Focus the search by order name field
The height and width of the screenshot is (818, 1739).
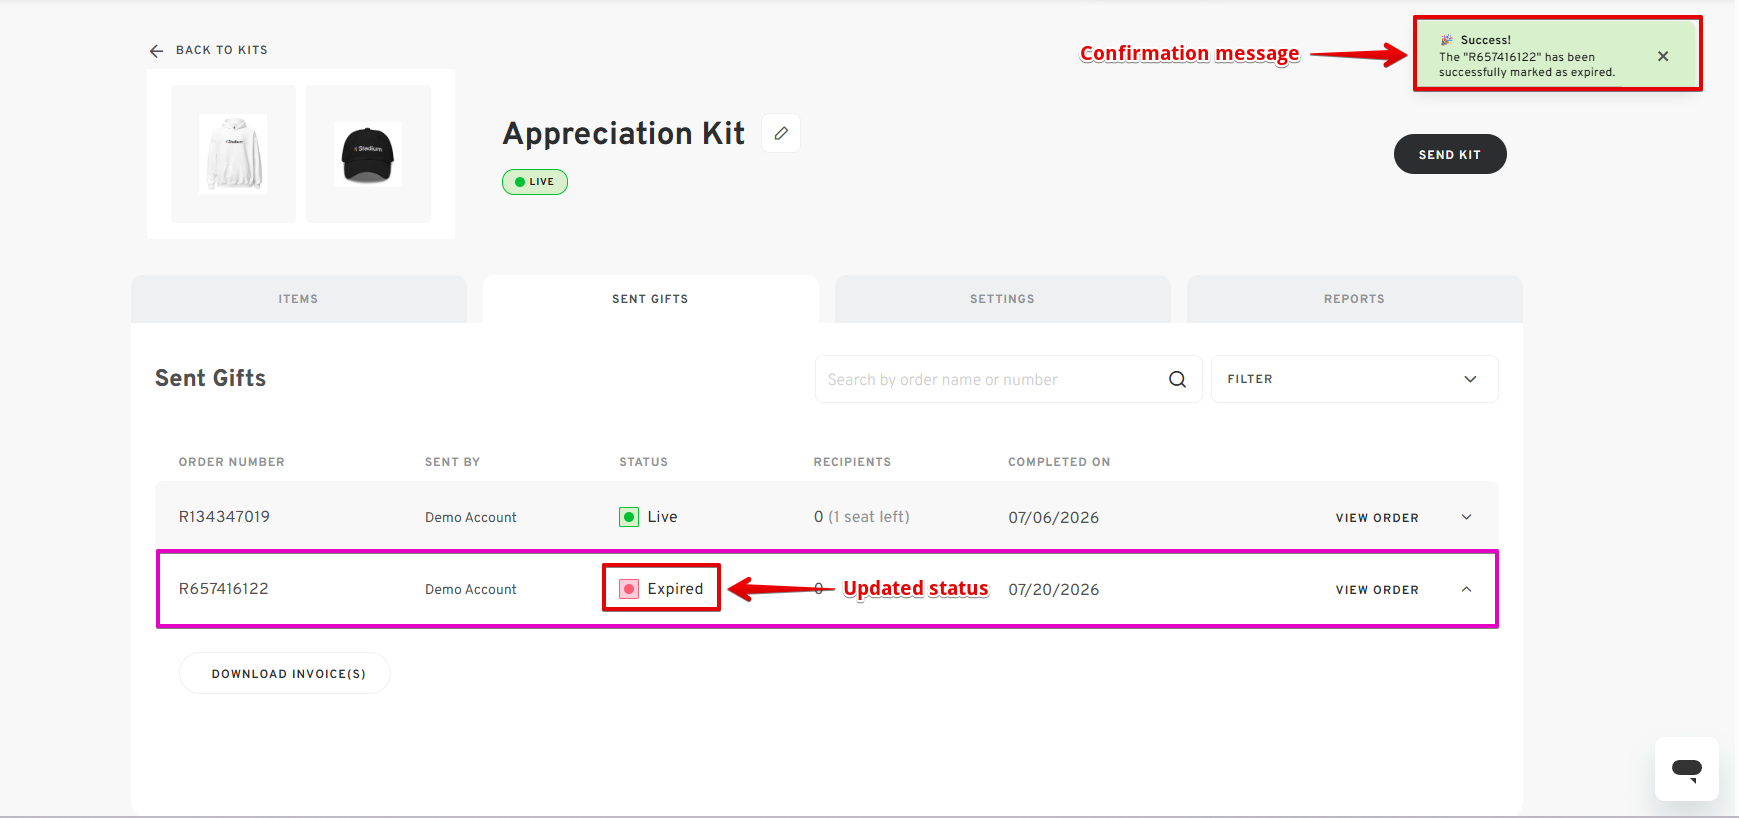pos(990,379)
